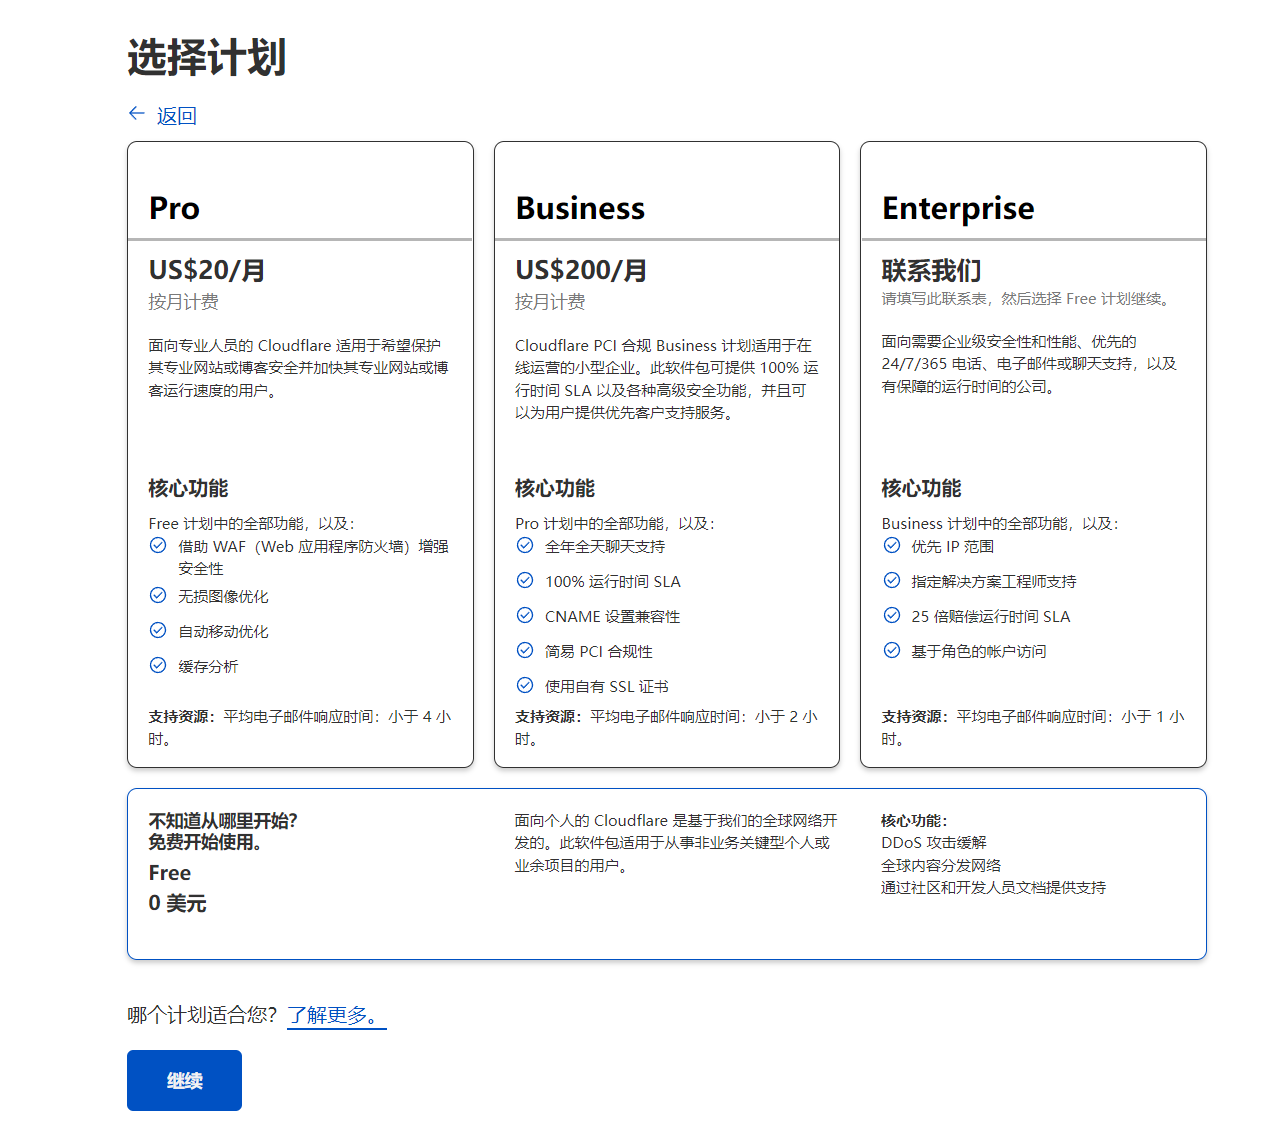Click the 核心功能 heading in Enterprise card

(921, 488)
